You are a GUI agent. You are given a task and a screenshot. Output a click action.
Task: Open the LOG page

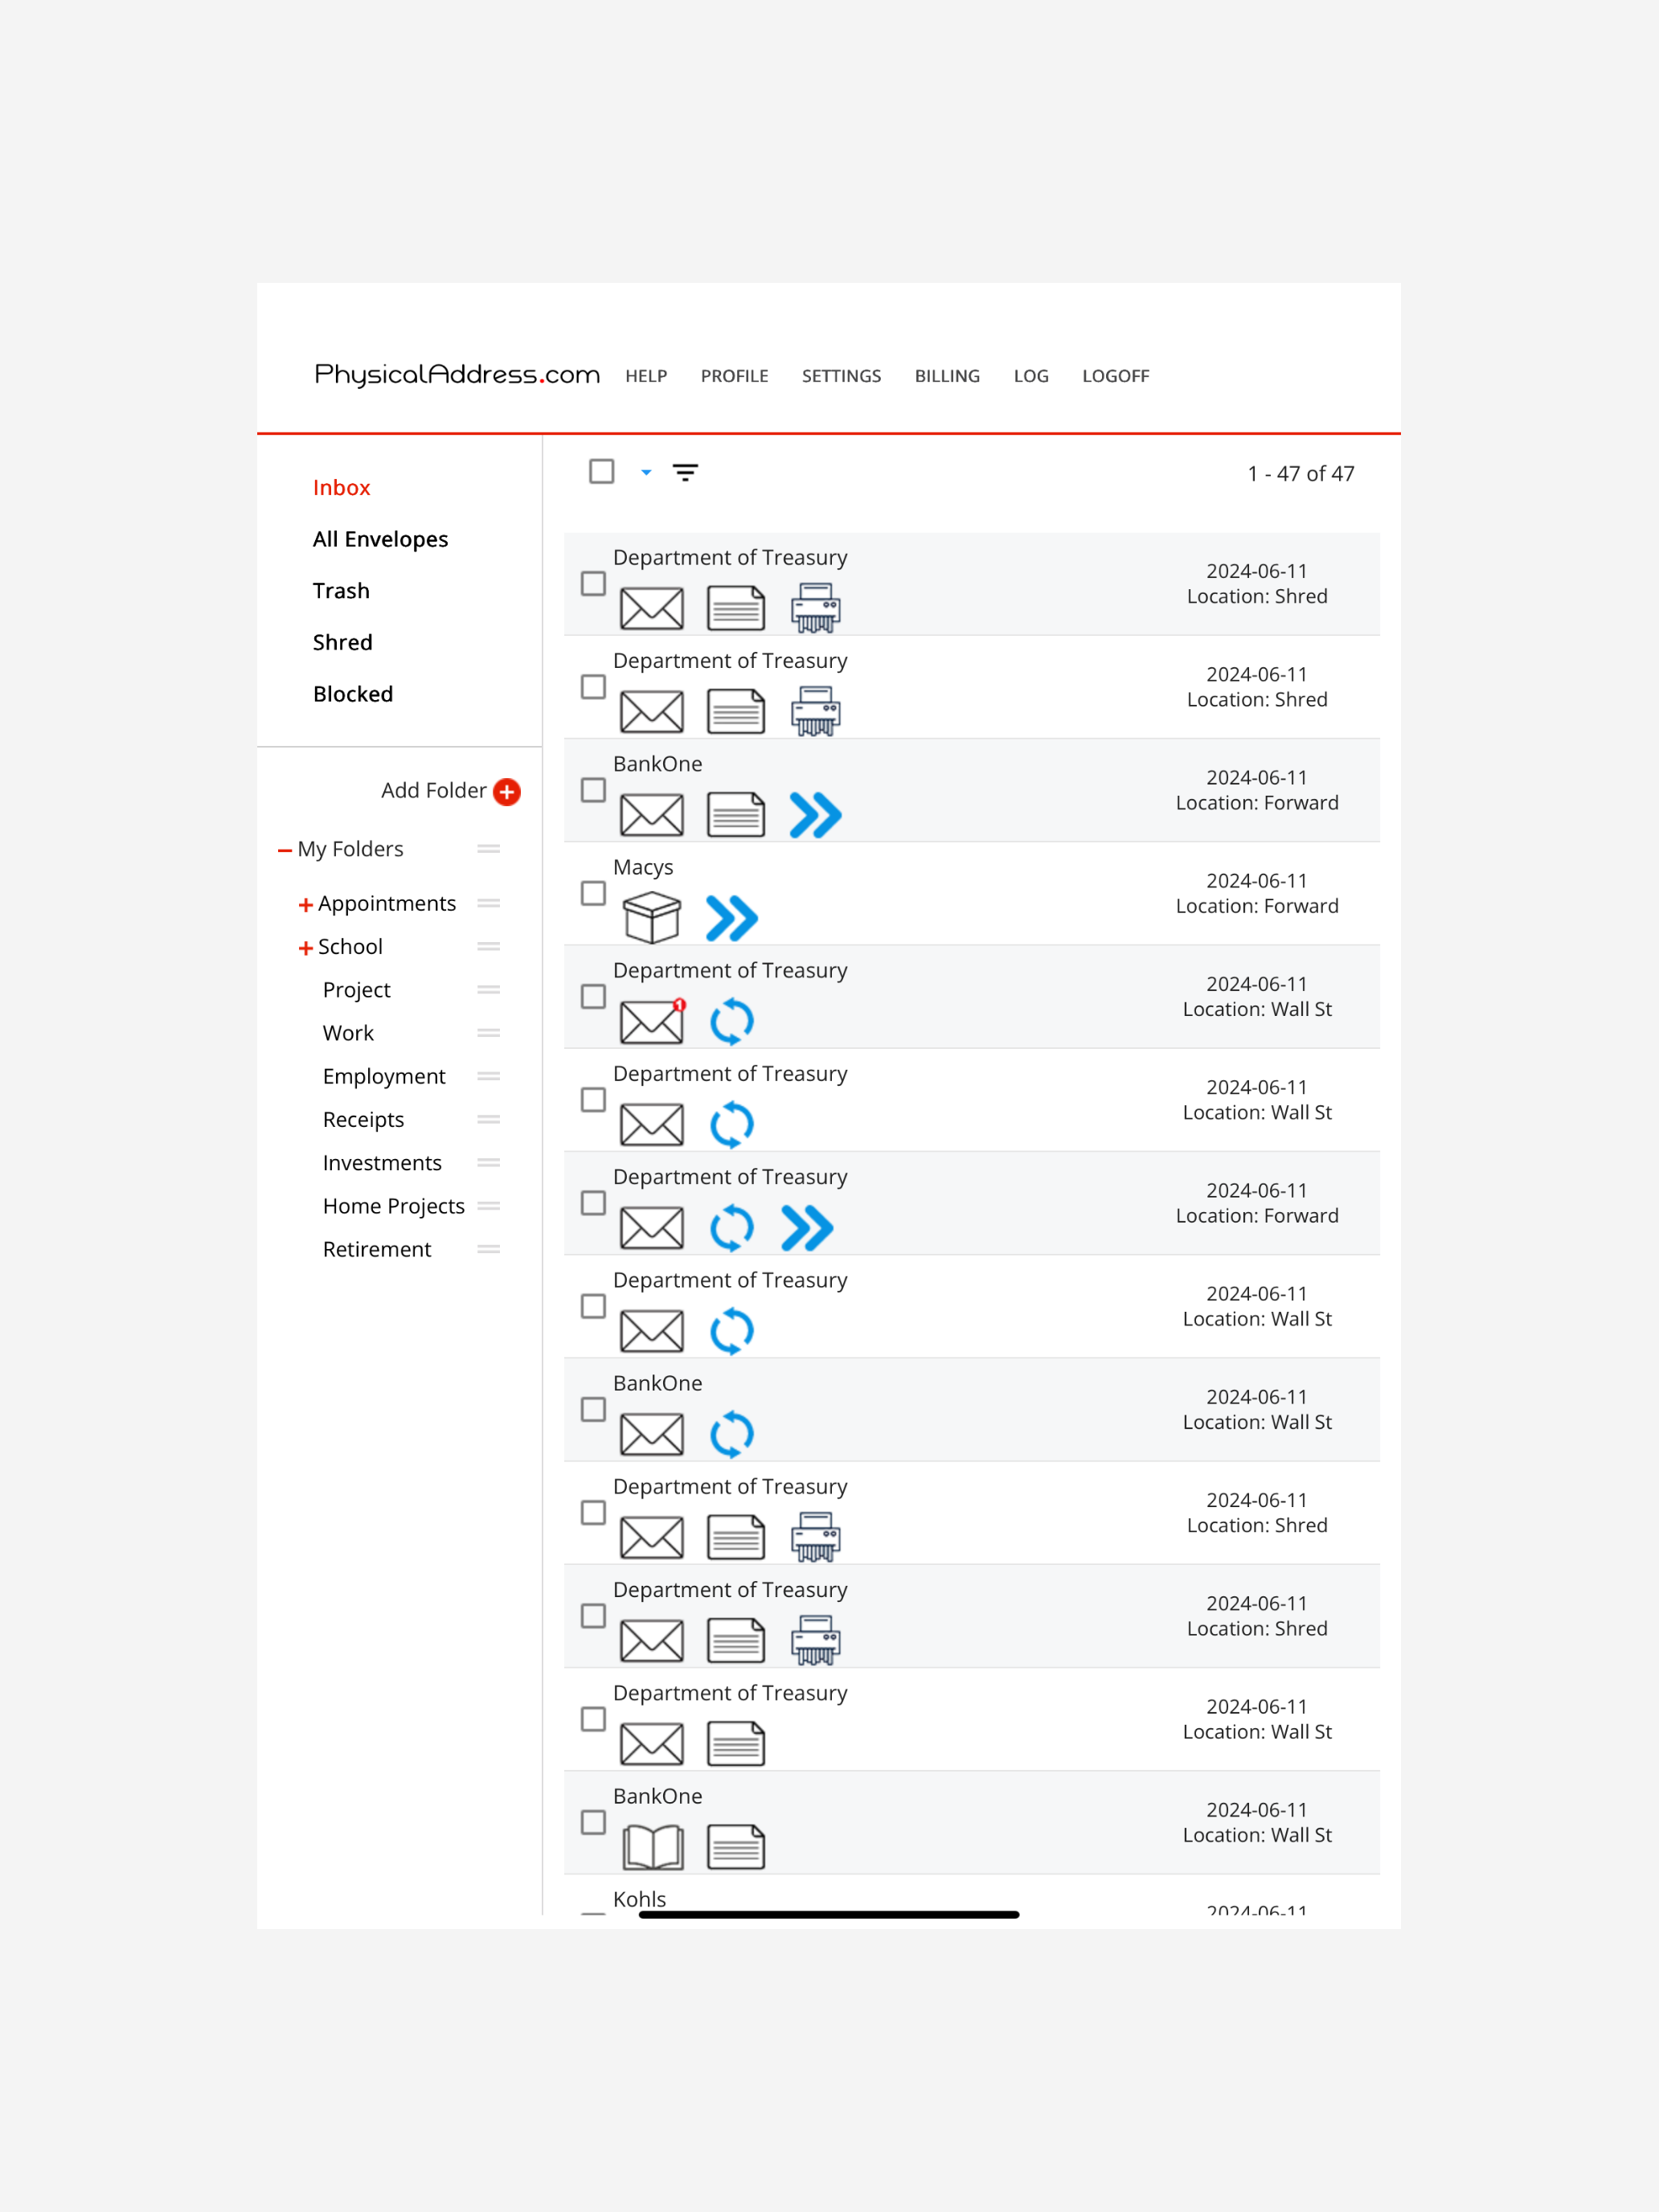tap(1032, 376)
